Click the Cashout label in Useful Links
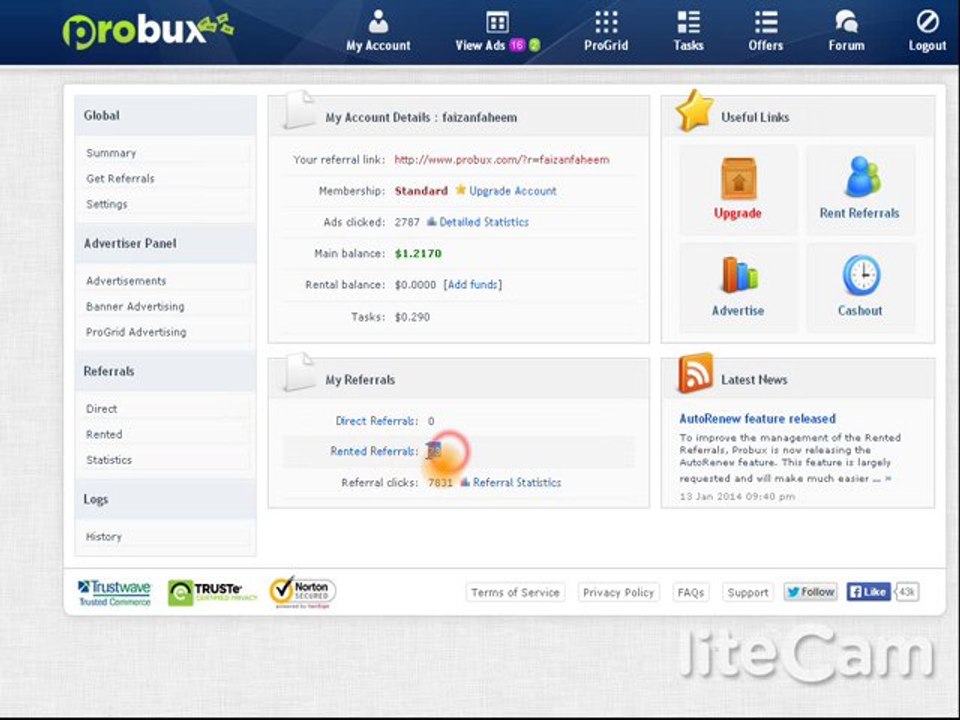Image resolution: width=960 pixels, height=720 pixels. 860,310
